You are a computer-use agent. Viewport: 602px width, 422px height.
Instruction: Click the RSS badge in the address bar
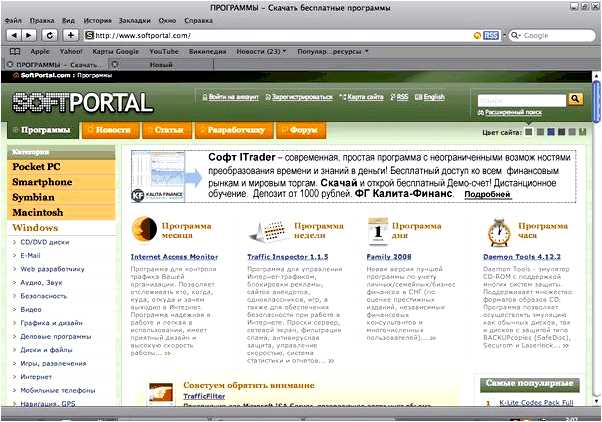pos(490,35)
